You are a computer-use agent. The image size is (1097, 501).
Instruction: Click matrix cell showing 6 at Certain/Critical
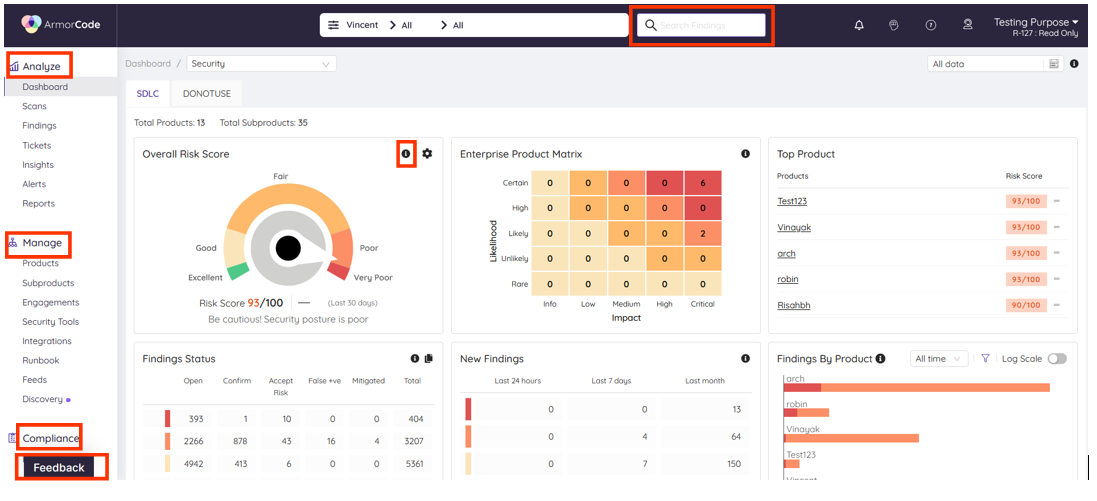point(702,183)
